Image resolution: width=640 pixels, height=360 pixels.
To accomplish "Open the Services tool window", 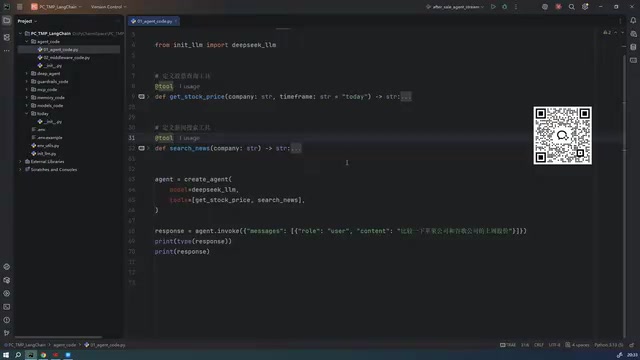I will point(7,293).
